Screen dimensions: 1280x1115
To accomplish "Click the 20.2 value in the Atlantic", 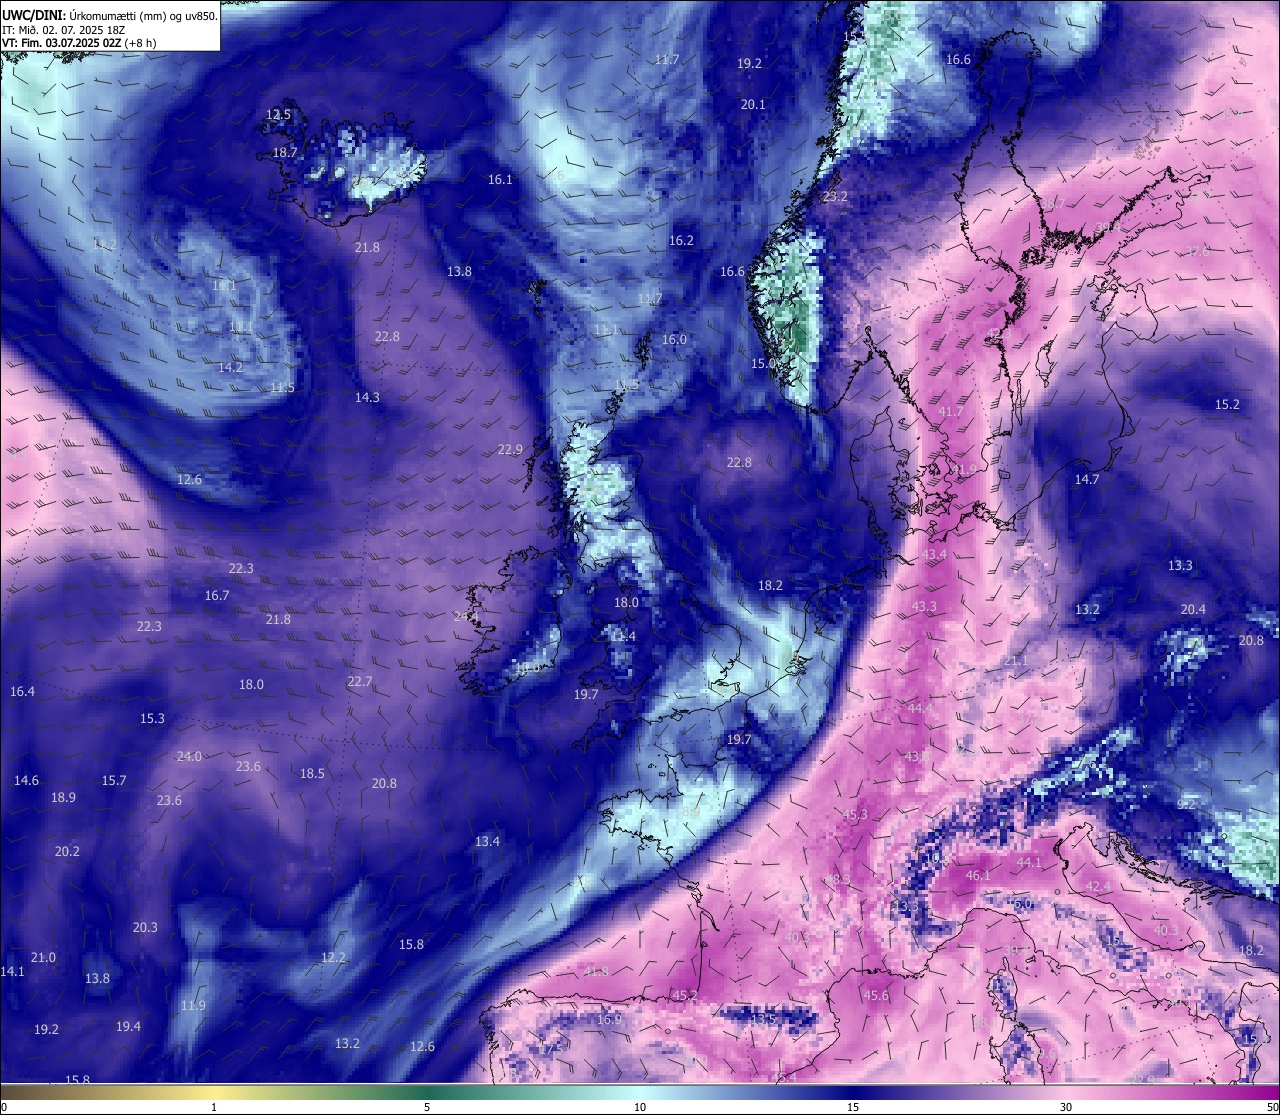I will point(67,852).
